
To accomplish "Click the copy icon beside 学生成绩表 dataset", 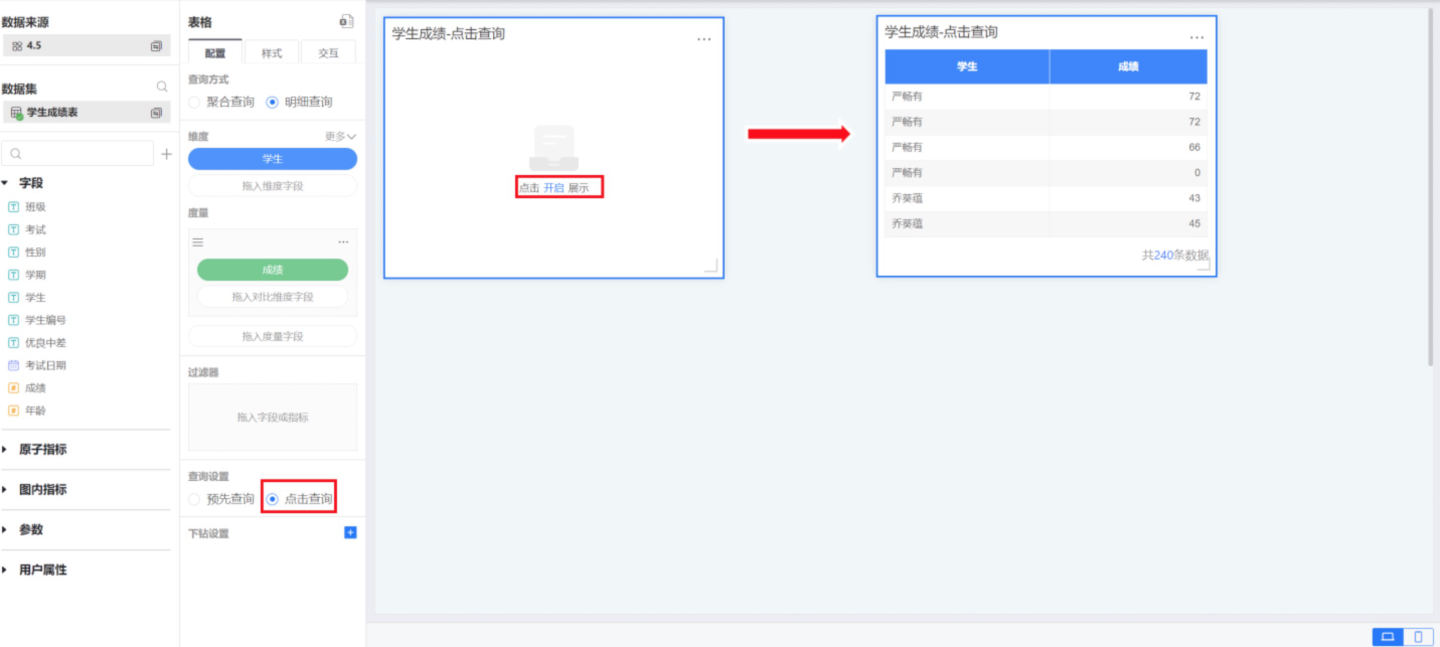I will point(156,113).
